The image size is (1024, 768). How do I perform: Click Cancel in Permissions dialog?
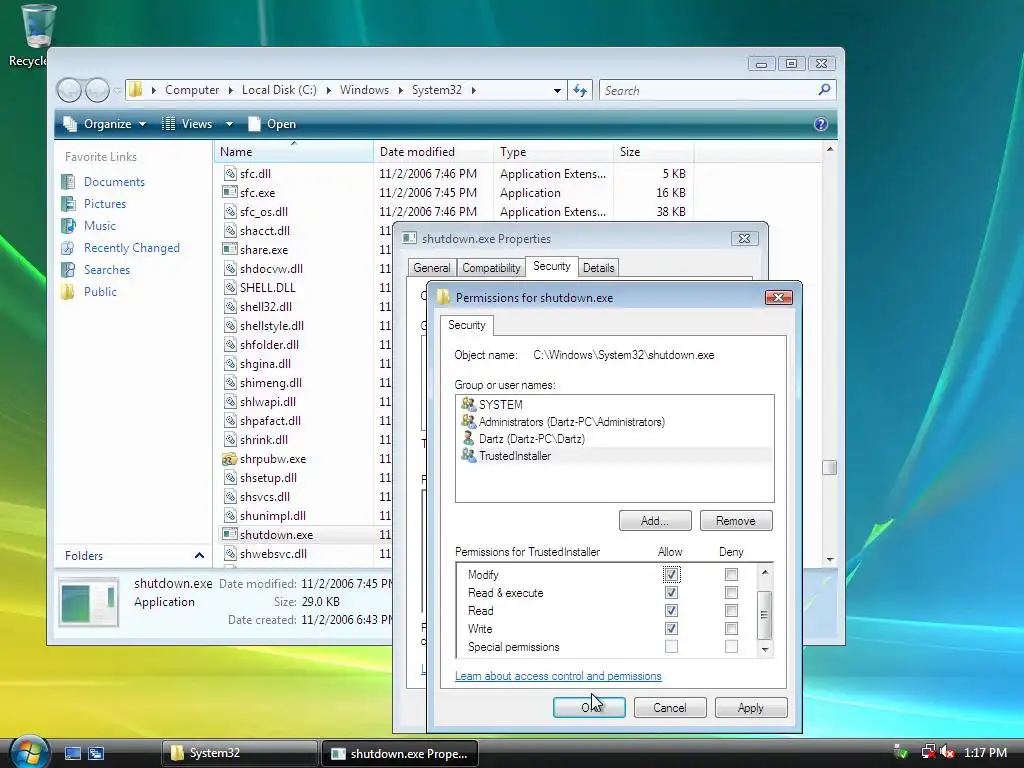point(670,708)
